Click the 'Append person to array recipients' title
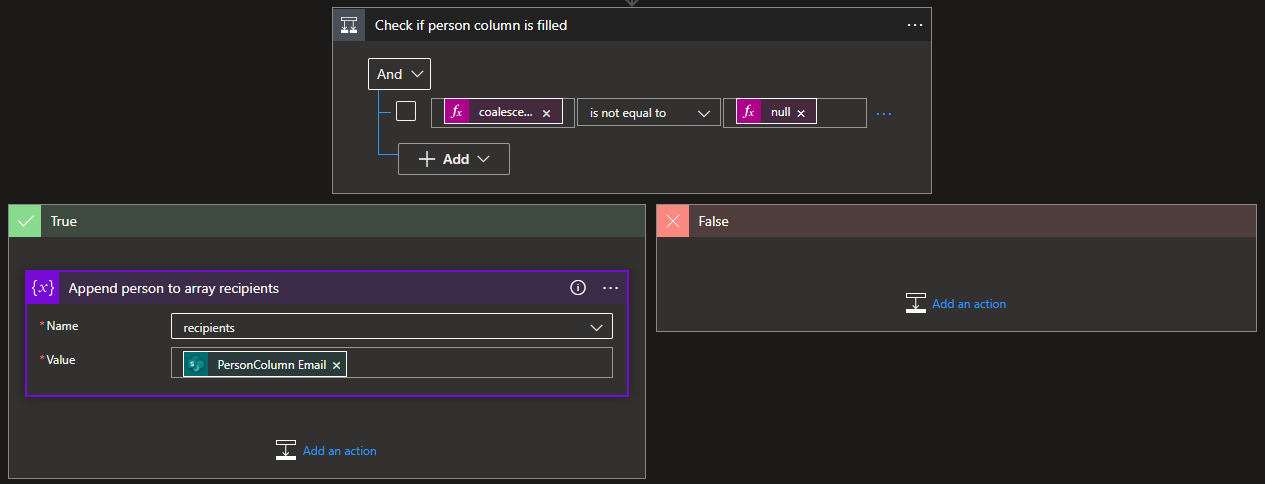Screen dimensions: 1265x484 pos(174,288)
